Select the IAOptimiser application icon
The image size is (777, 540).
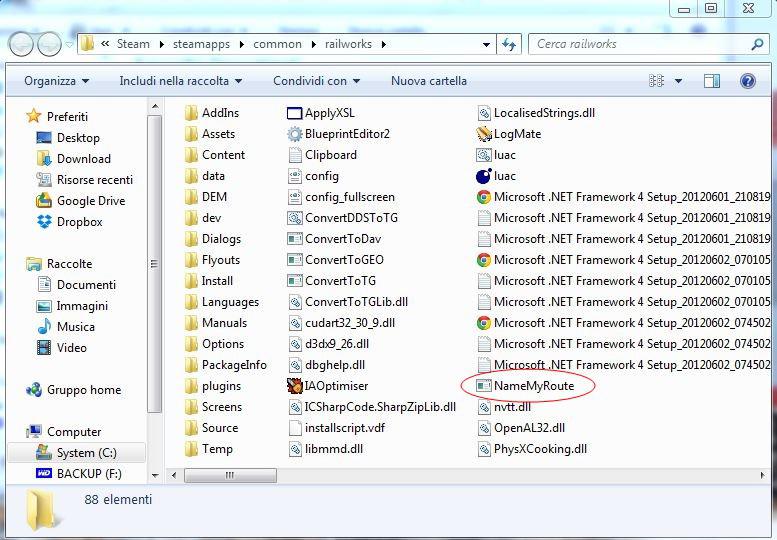click(294, 386)
